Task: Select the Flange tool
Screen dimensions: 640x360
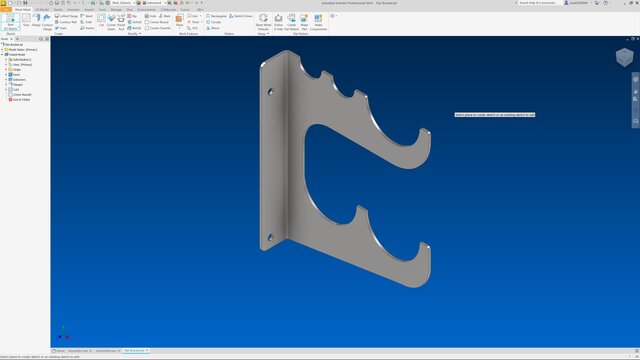Action: coord(36,21)
